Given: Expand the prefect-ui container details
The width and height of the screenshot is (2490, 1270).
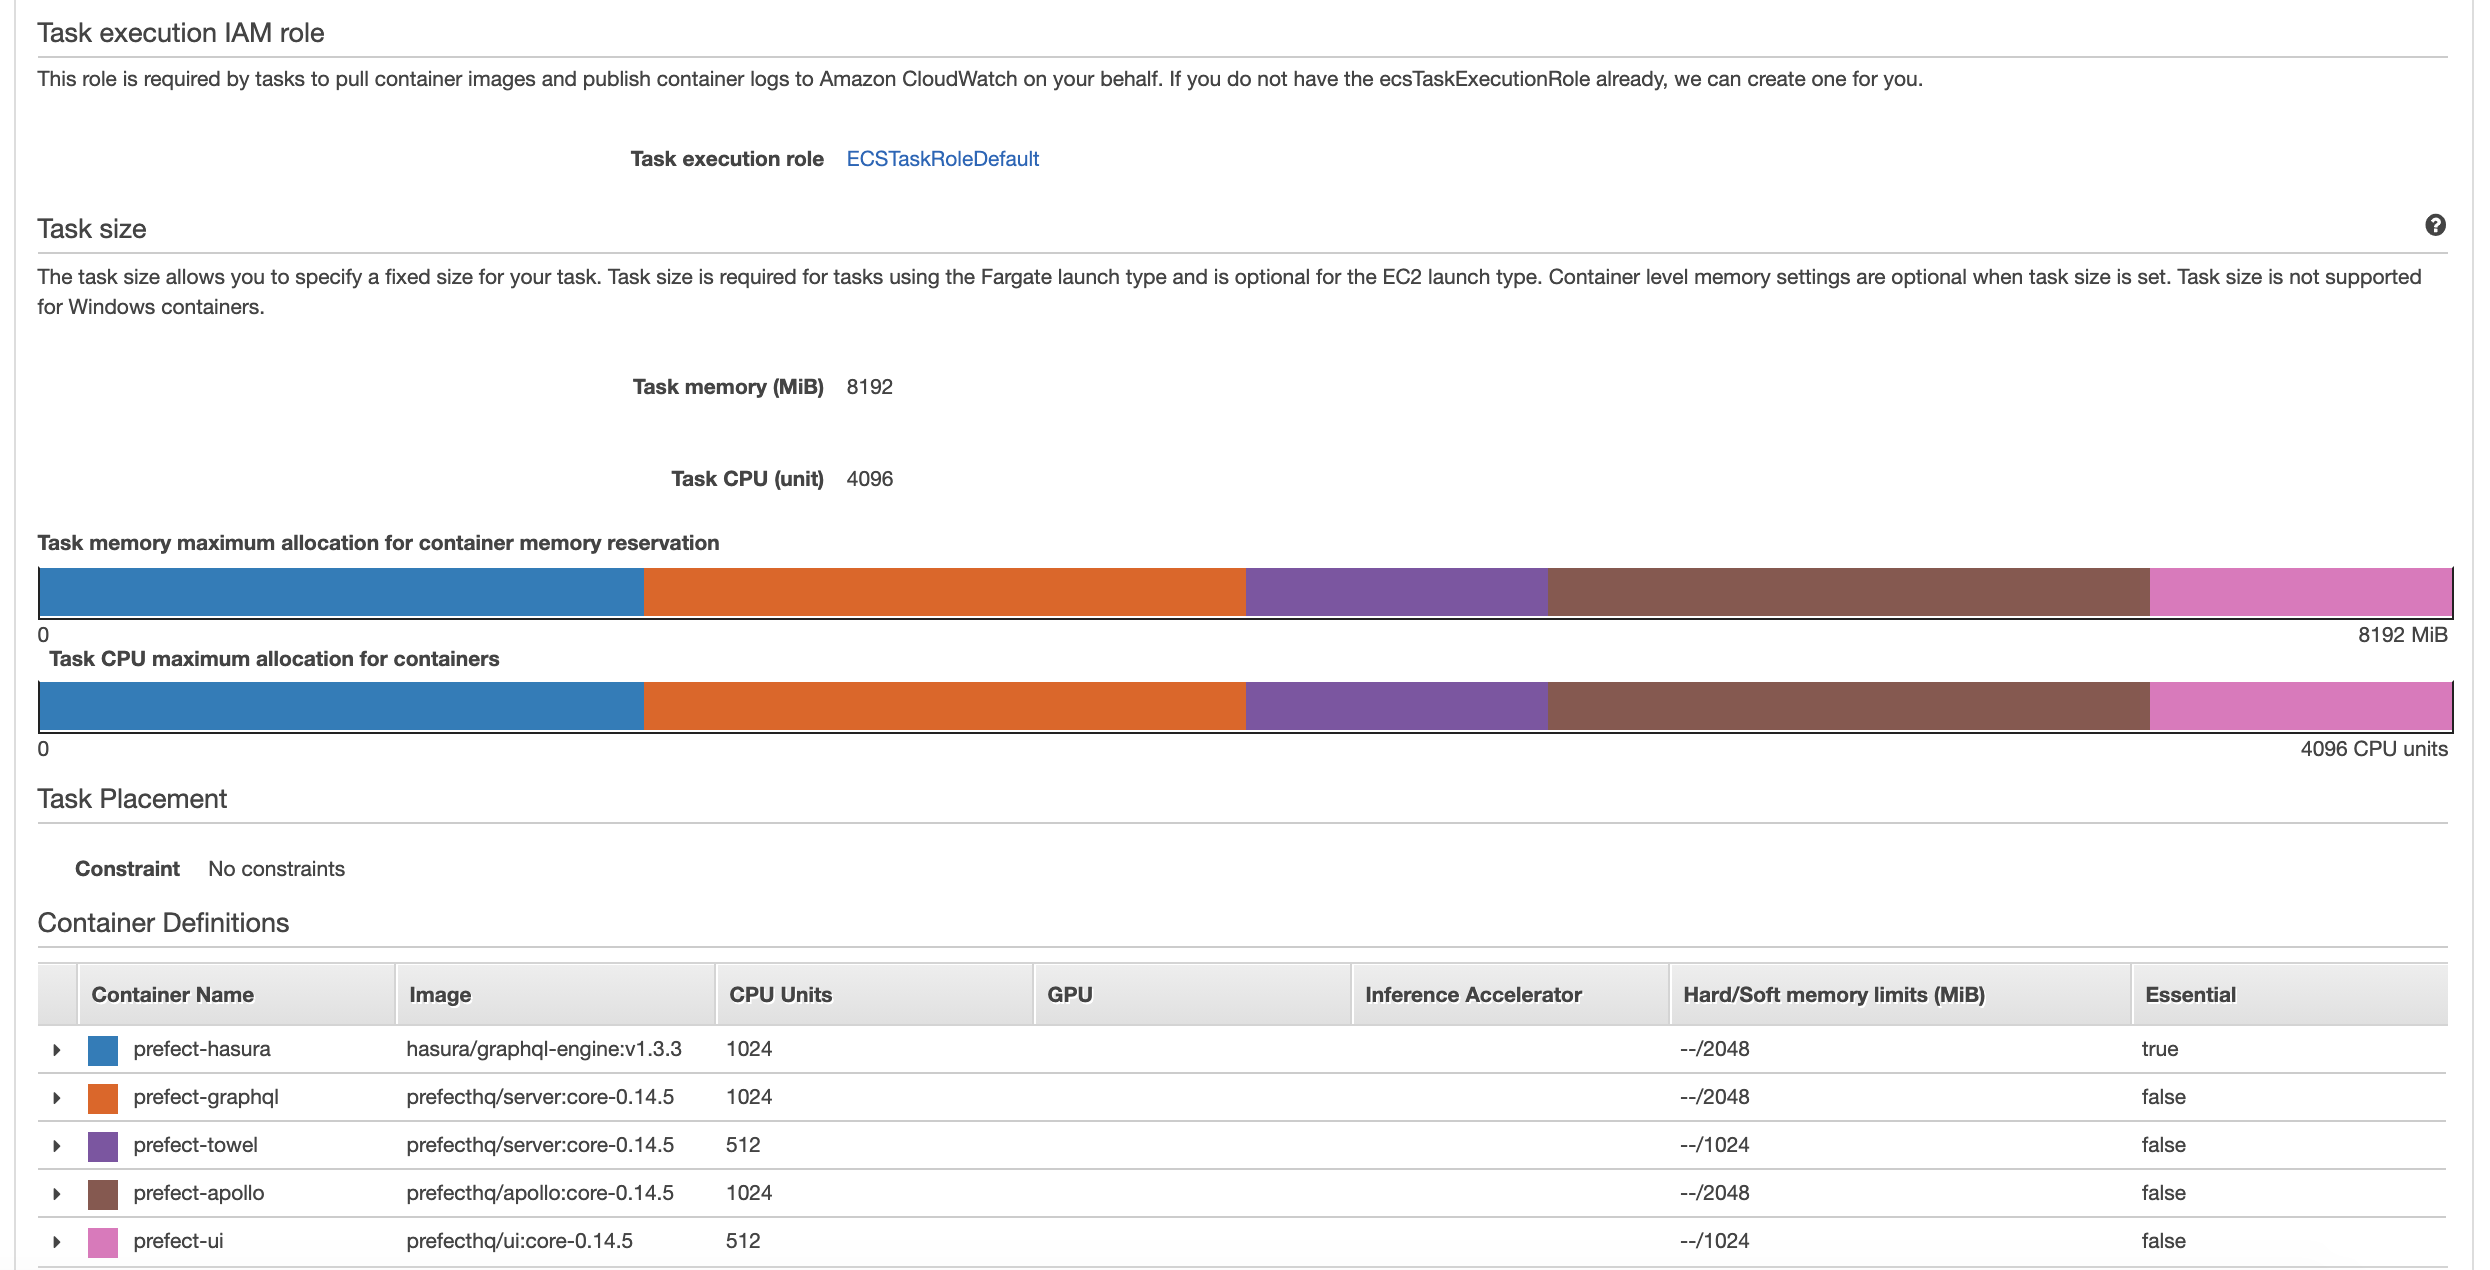Looking at the screenshot, I should (57, 1242).
